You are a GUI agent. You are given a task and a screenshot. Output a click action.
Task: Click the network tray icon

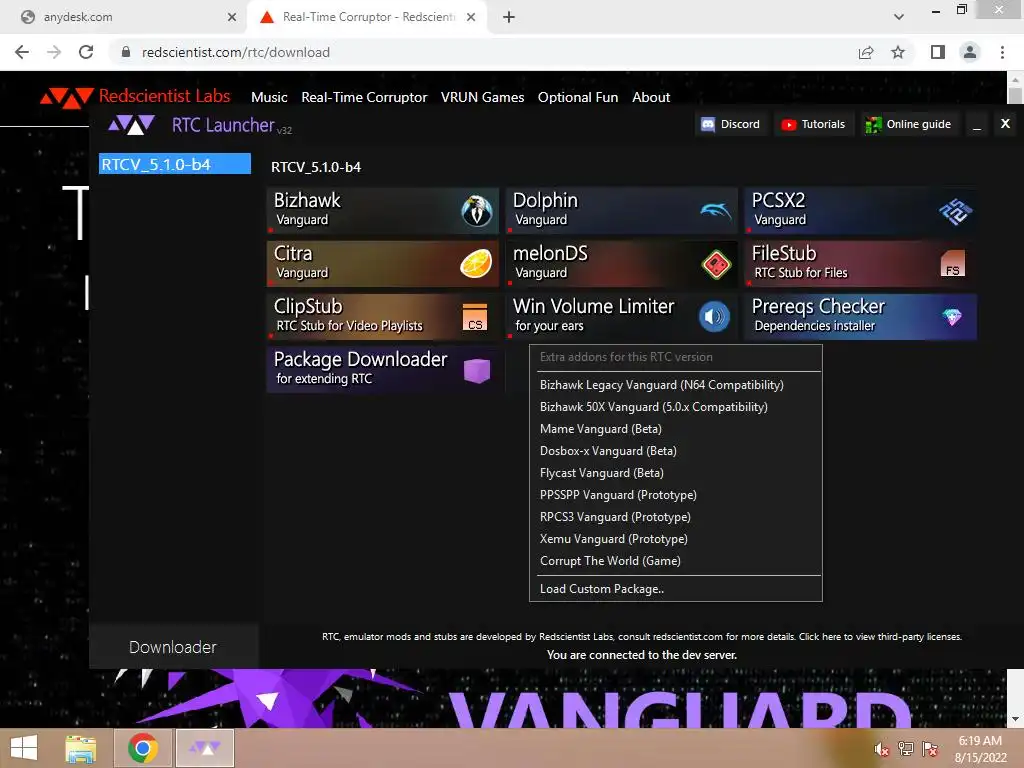point(906,749)
